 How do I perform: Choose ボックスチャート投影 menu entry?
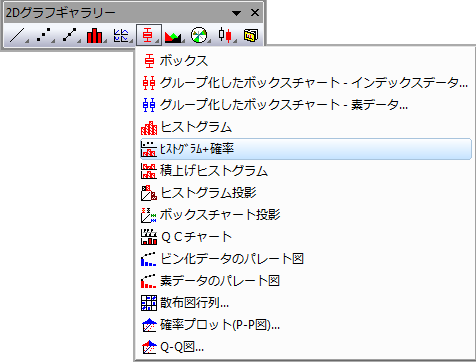tap(306, 215)
